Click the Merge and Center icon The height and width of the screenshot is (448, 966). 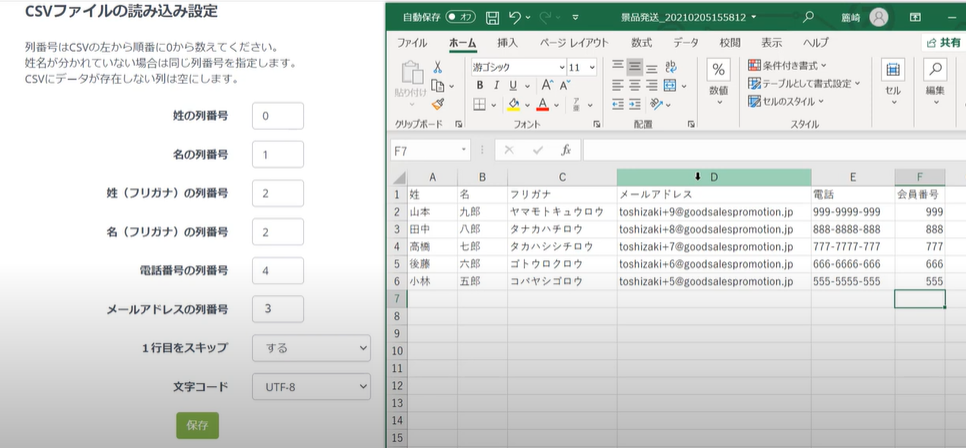pyautogui.click(x=670, y=86)
